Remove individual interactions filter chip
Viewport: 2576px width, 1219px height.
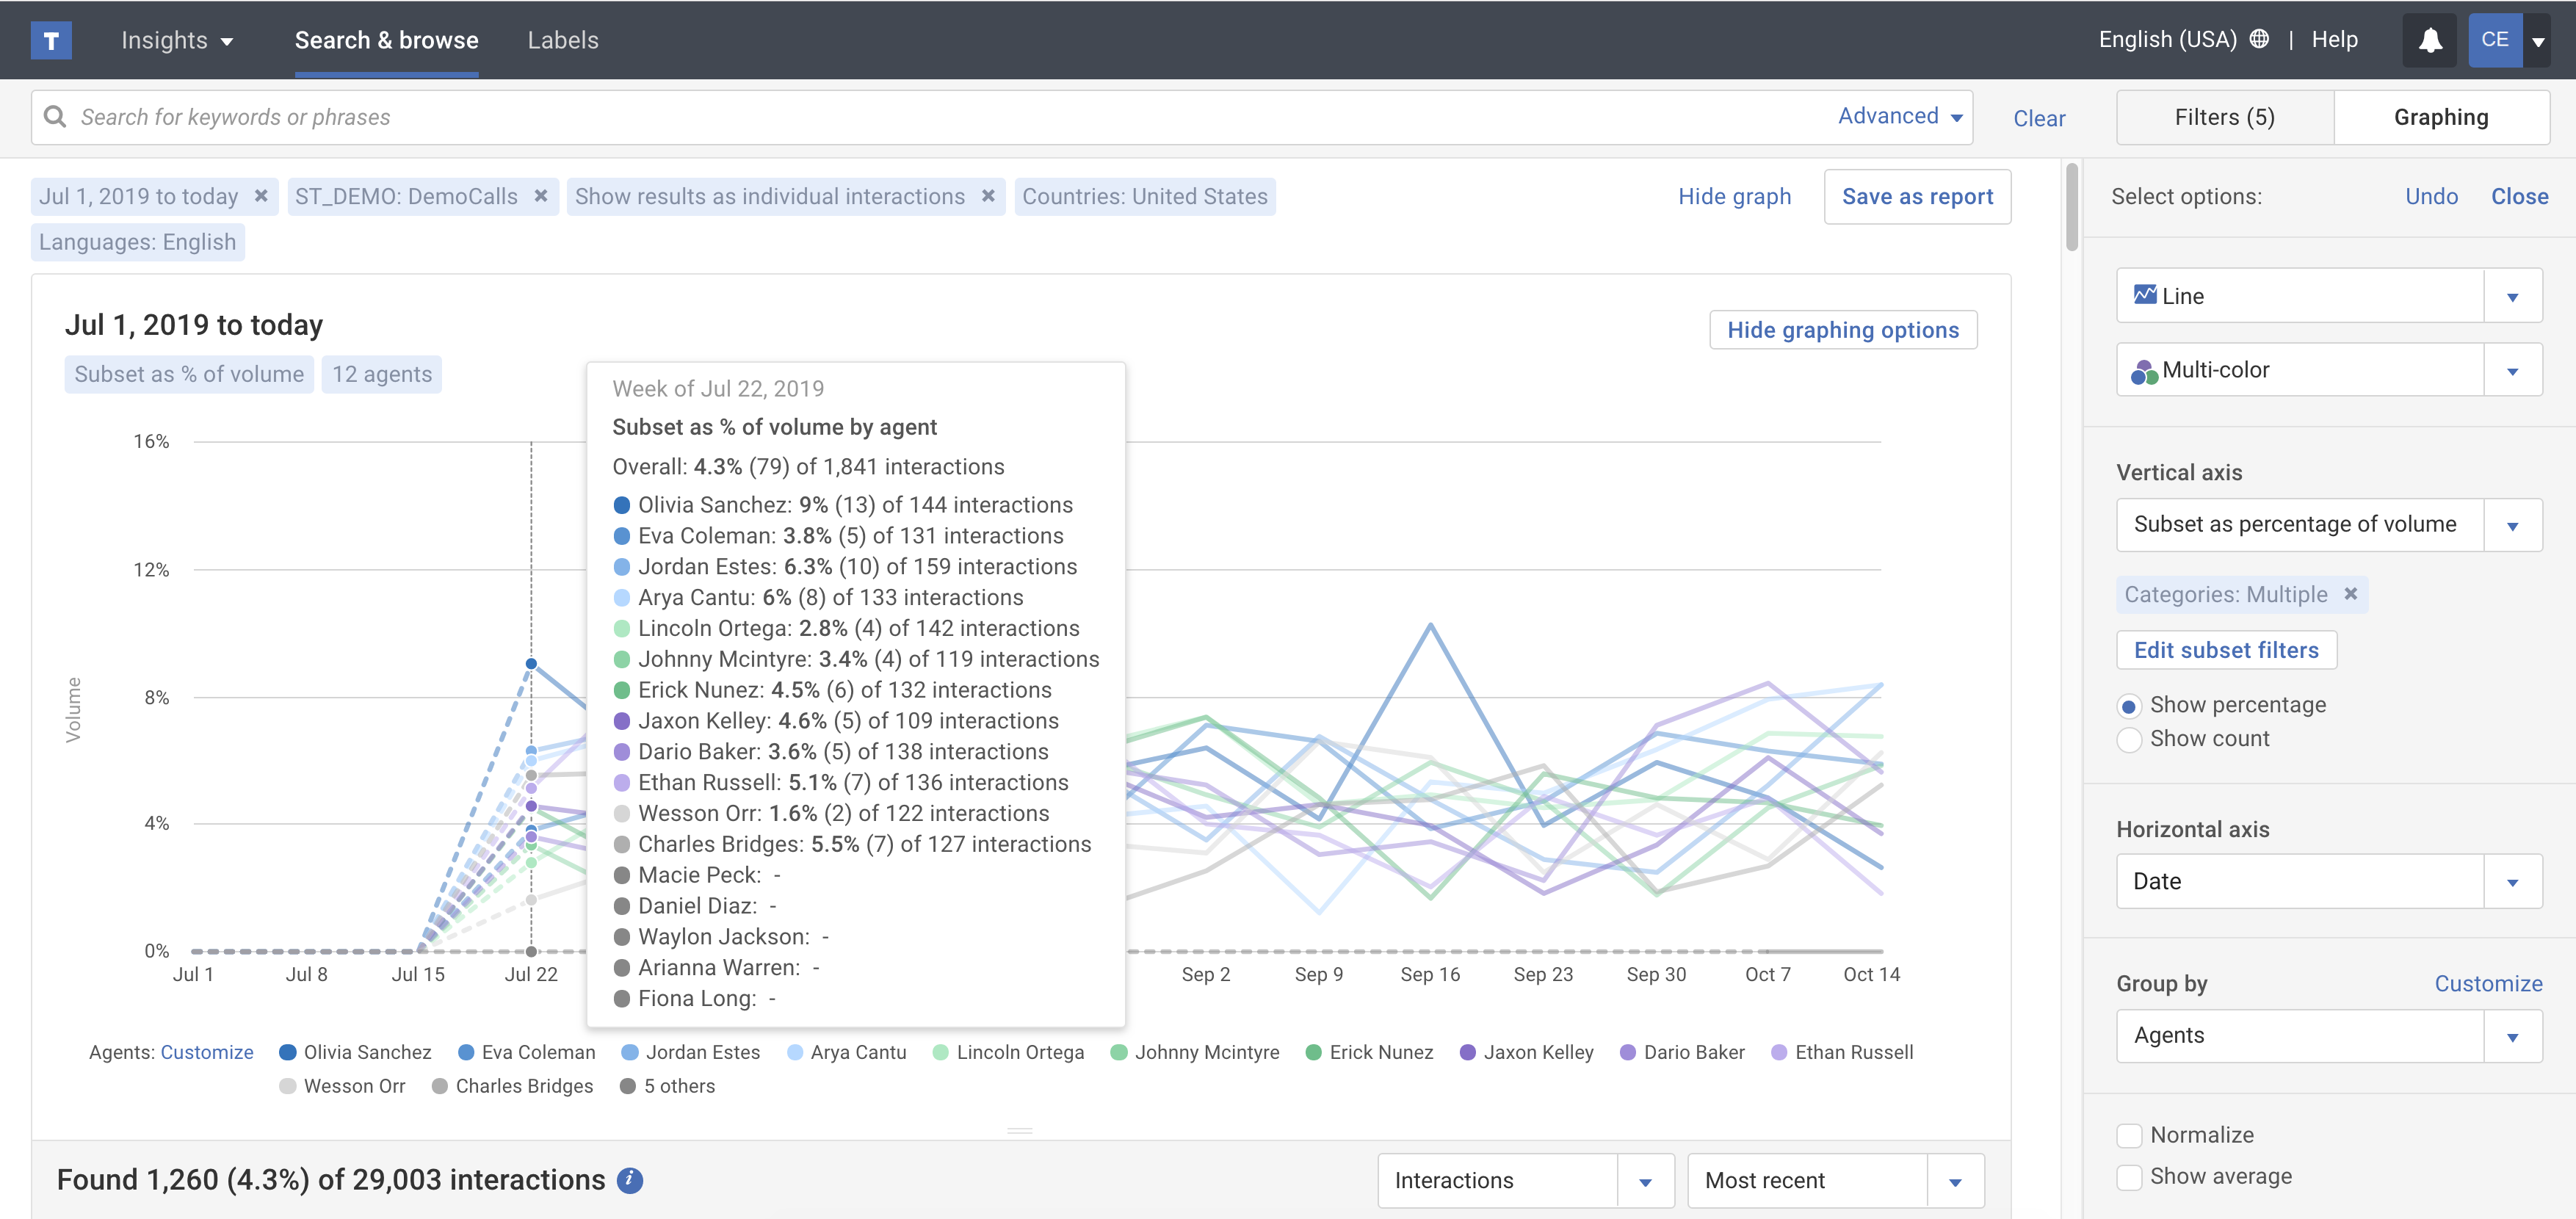tap(988, 196)
